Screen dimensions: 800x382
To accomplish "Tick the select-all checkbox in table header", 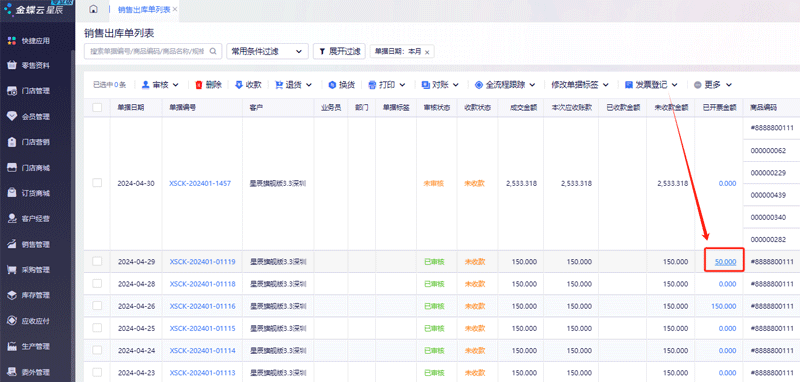I will pyautogui.click(x=97, y=108).
